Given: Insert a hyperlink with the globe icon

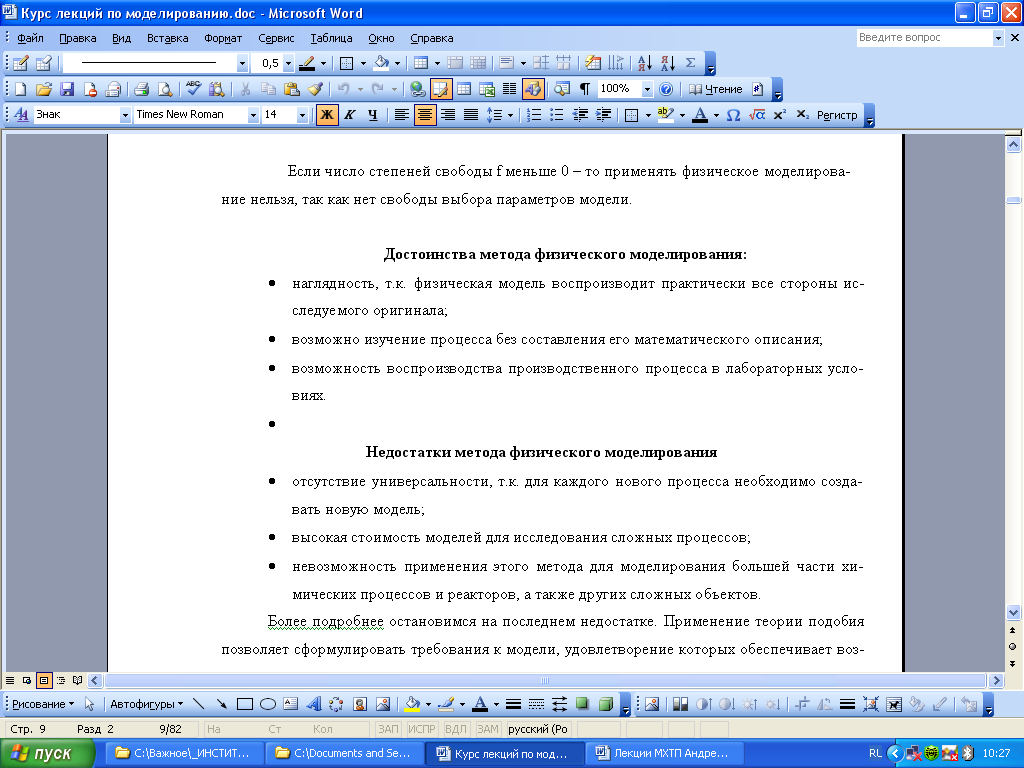Looking at the screenshot, I should pyautogui.click(x=417, y=89).
